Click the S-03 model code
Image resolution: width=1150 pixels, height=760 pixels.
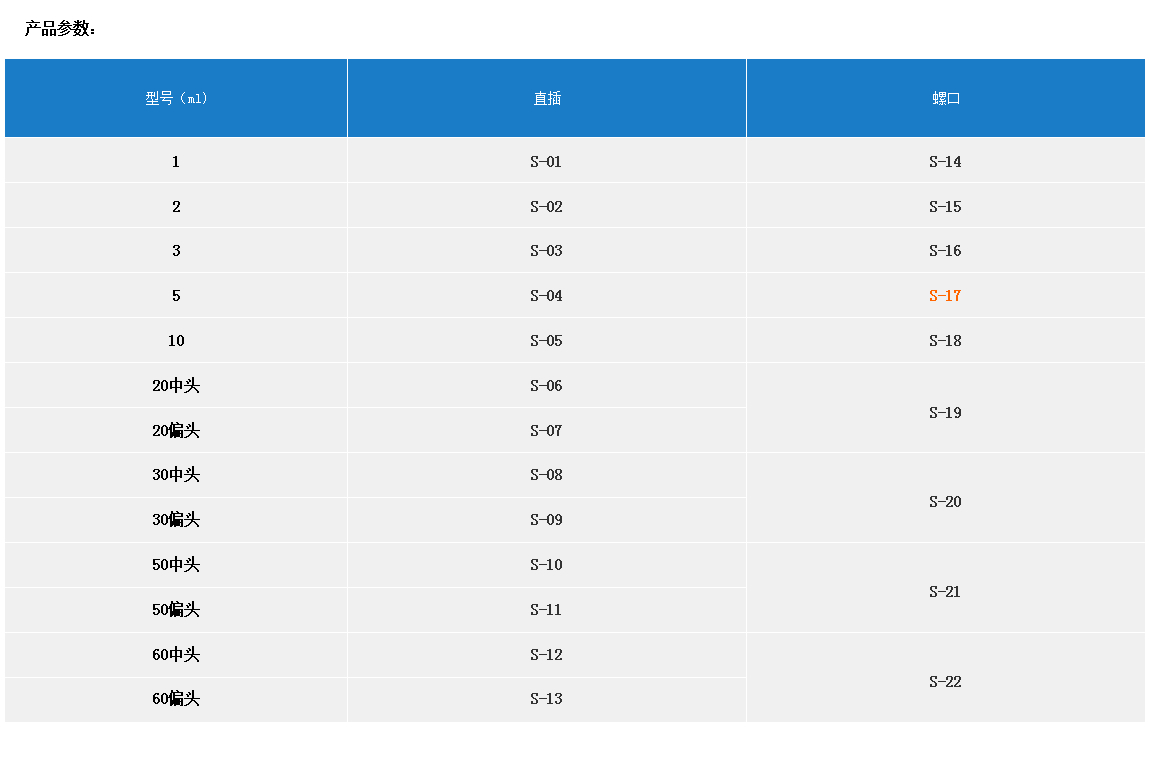[546, 251]
